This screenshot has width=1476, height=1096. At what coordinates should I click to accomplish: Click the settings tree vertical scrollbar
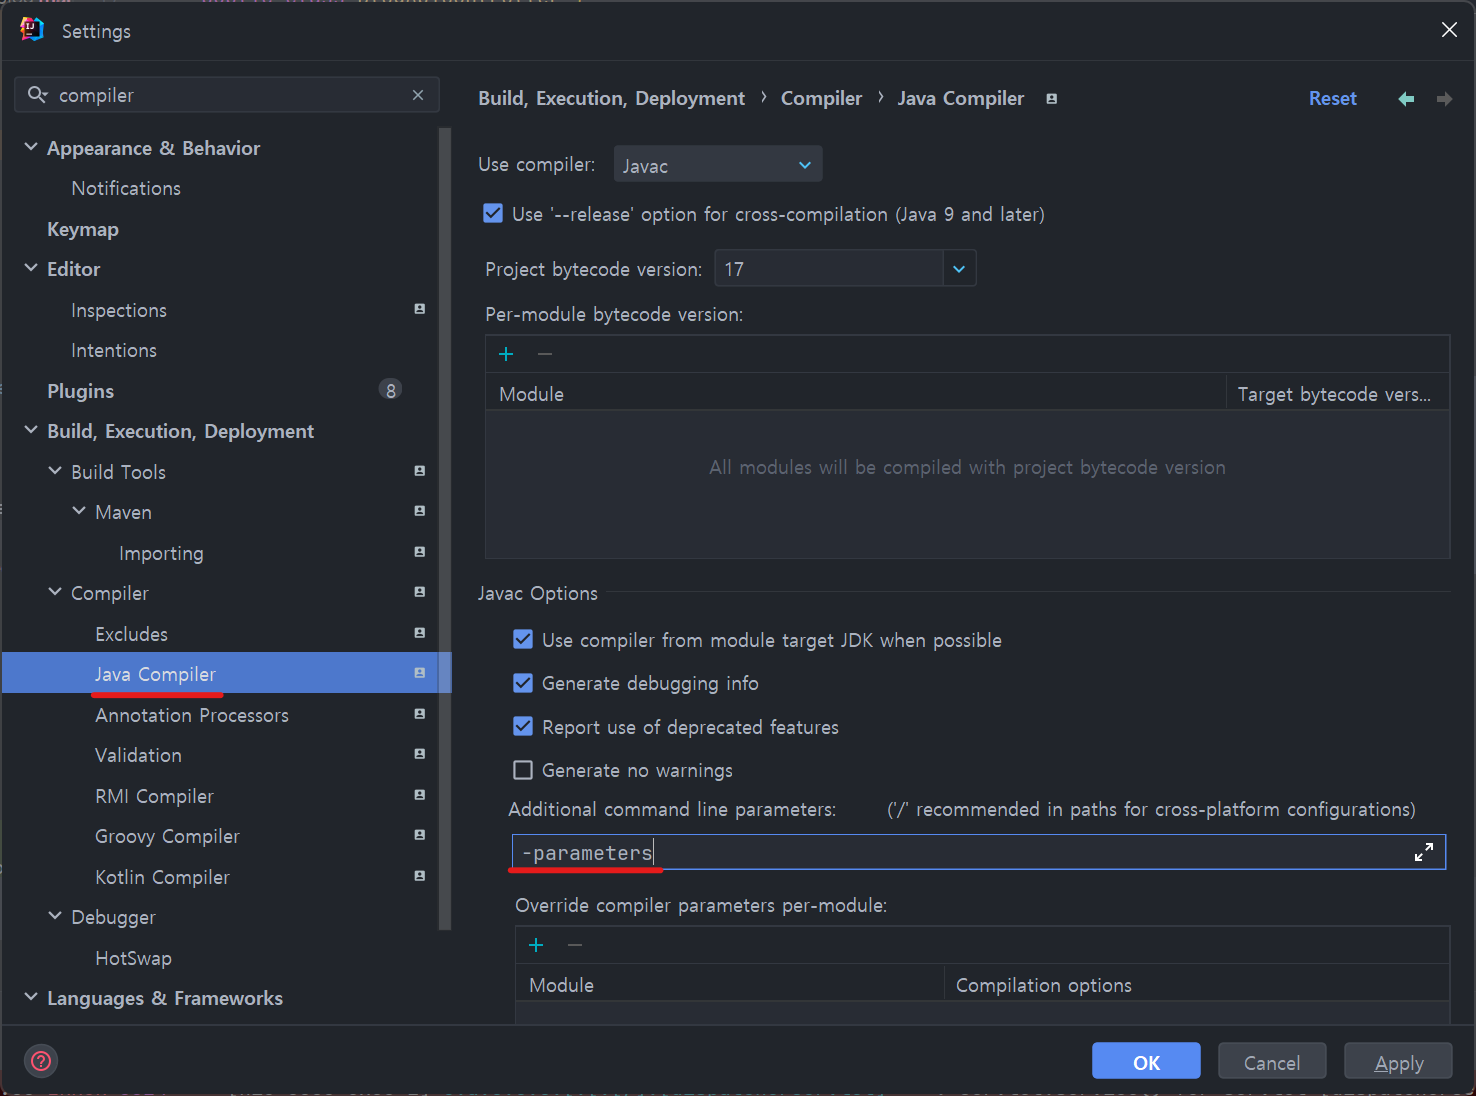(445, 528)
